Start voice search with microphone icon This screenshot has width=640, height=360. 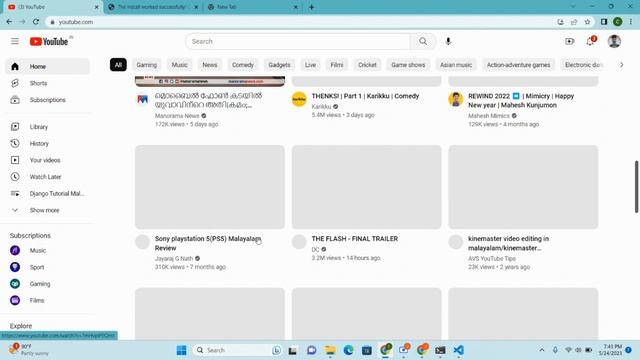pyautogui.click(x=448, y=41)
